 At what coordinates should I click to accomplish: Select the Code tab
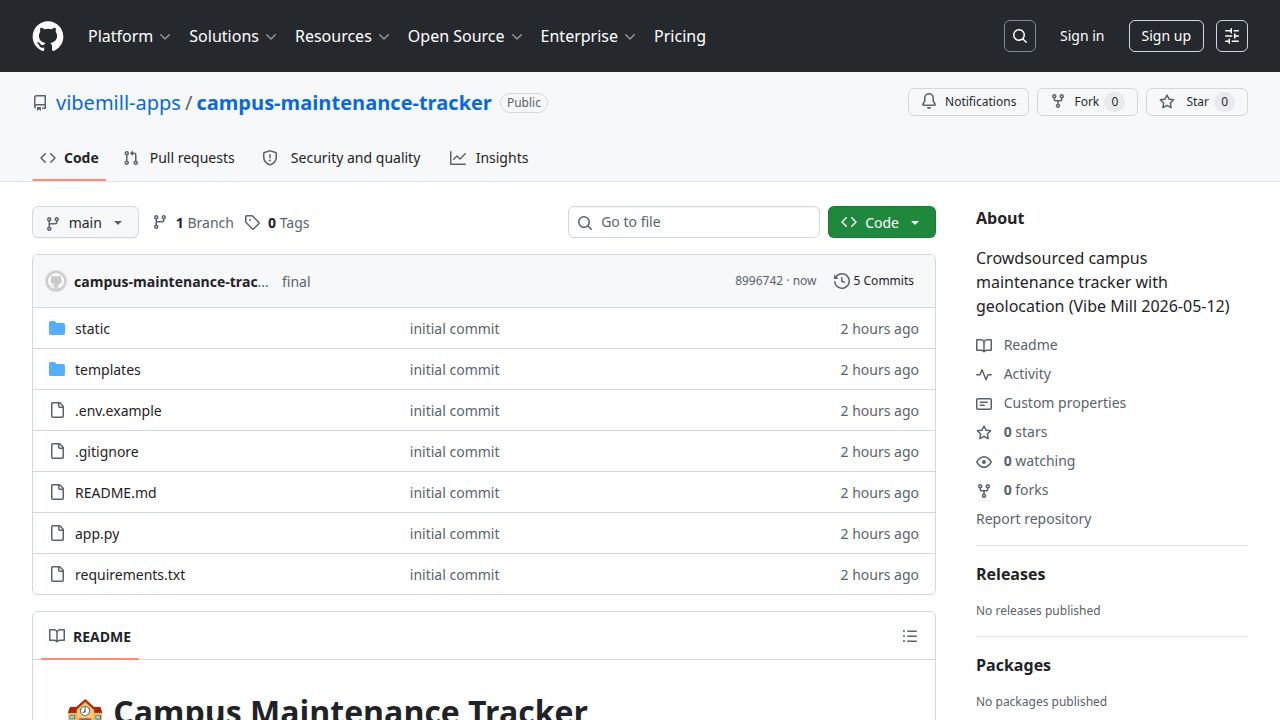pyautogui.click(x=69, y=158)
